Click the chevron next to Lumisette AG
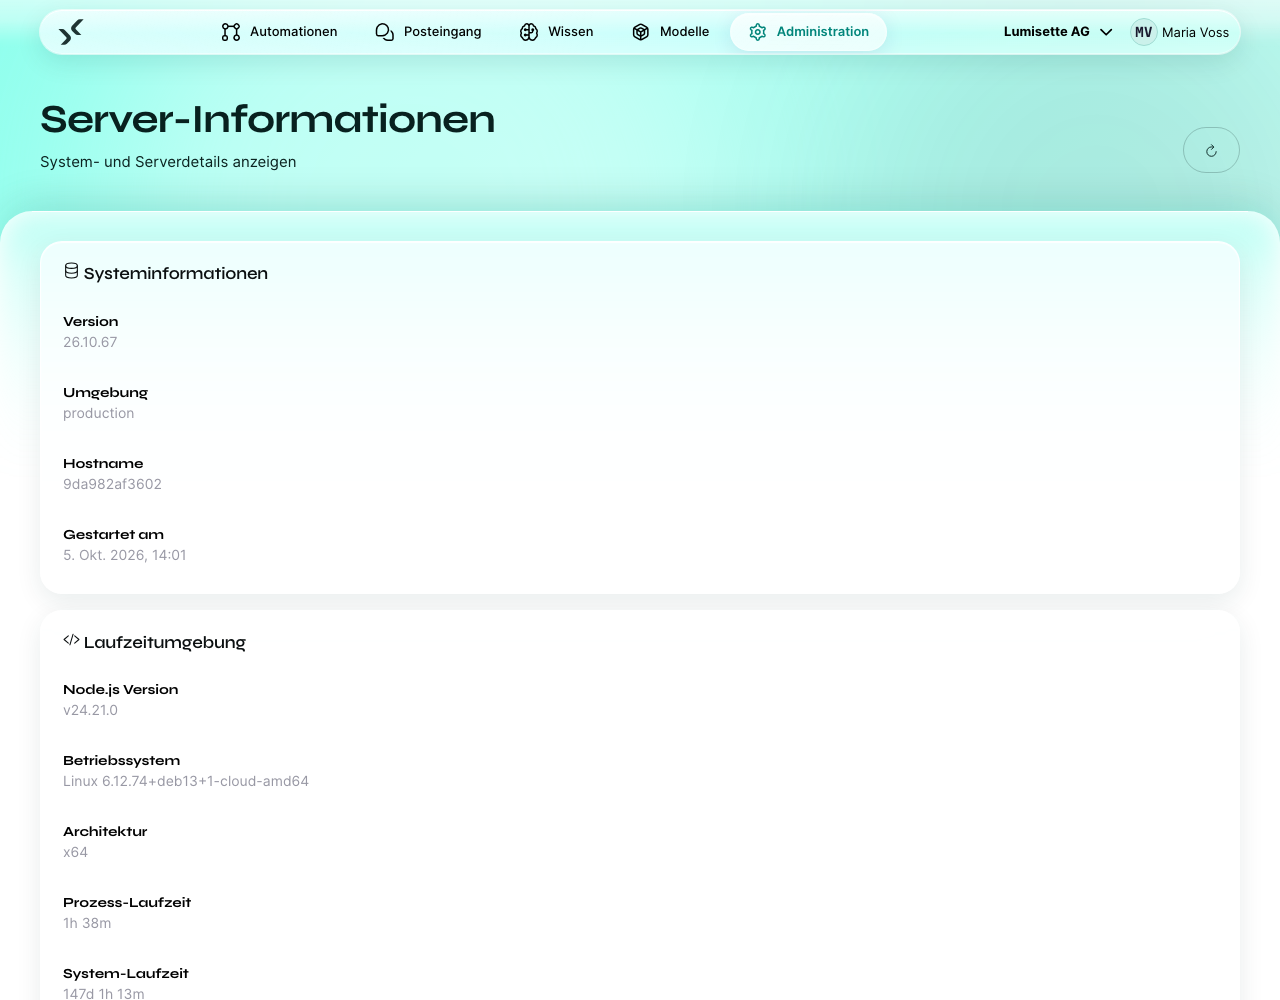Viewport: 1280px width, 1000px height. 1106,32
